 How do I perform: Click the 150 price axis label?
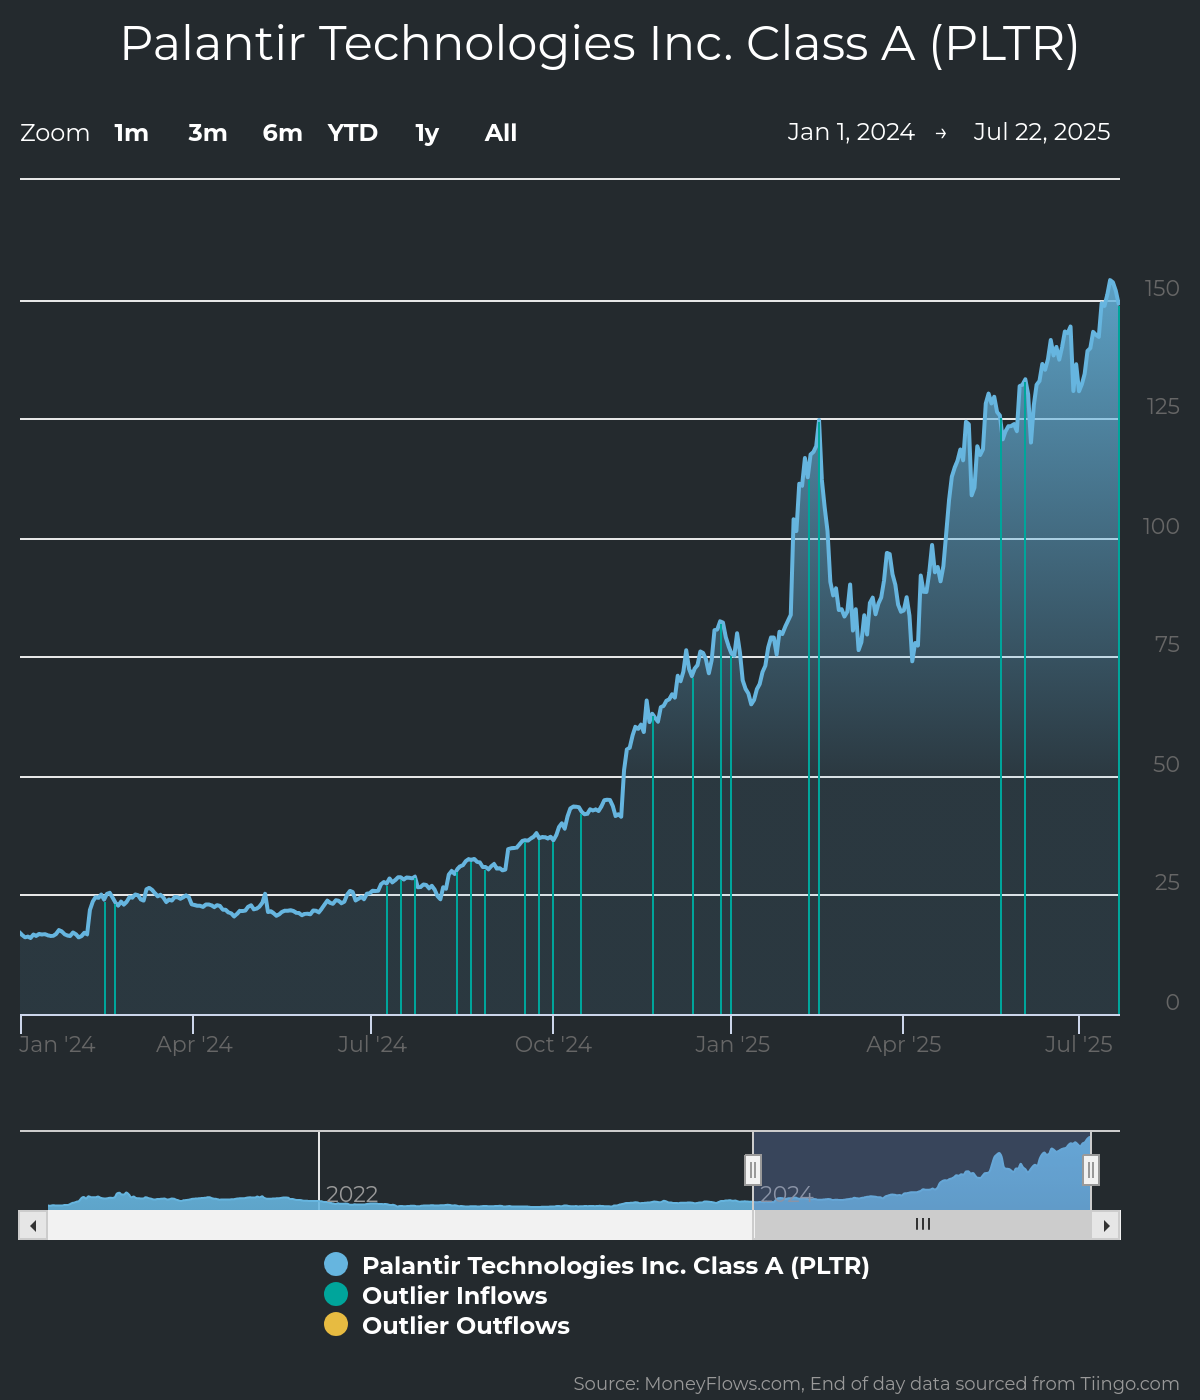coord(1162,289)
